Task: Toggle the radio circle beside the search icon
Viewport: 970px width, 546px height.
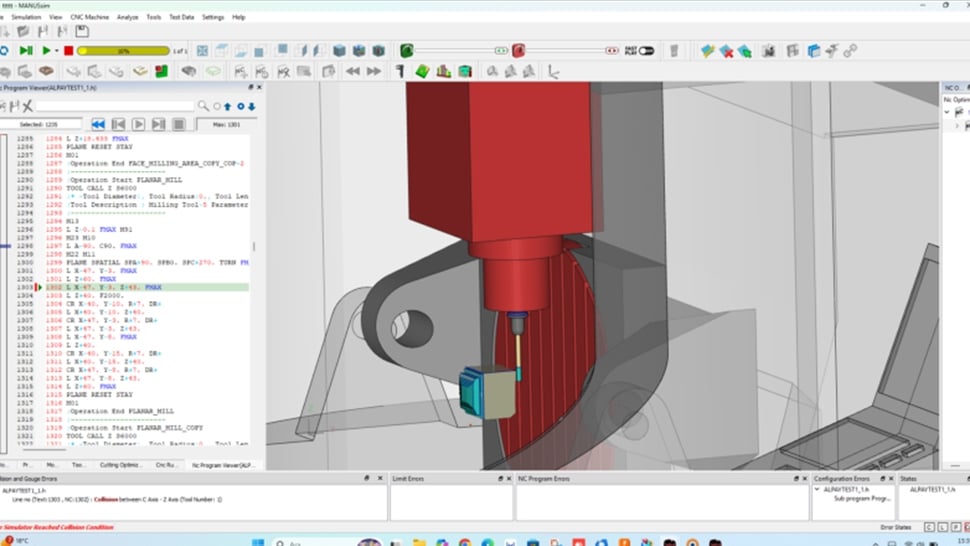Action: (216, 106)
